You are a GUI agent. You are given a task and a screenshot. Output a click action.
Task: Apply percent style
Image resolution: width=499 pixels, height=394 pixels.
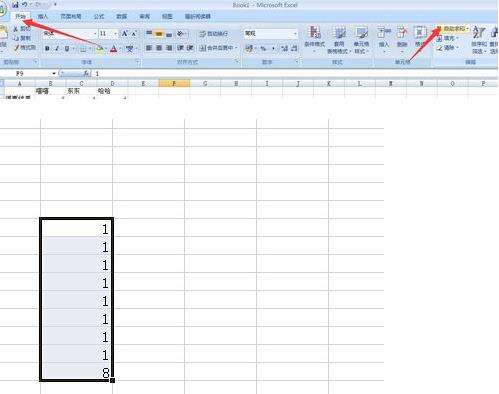click(x=263, y=49)
